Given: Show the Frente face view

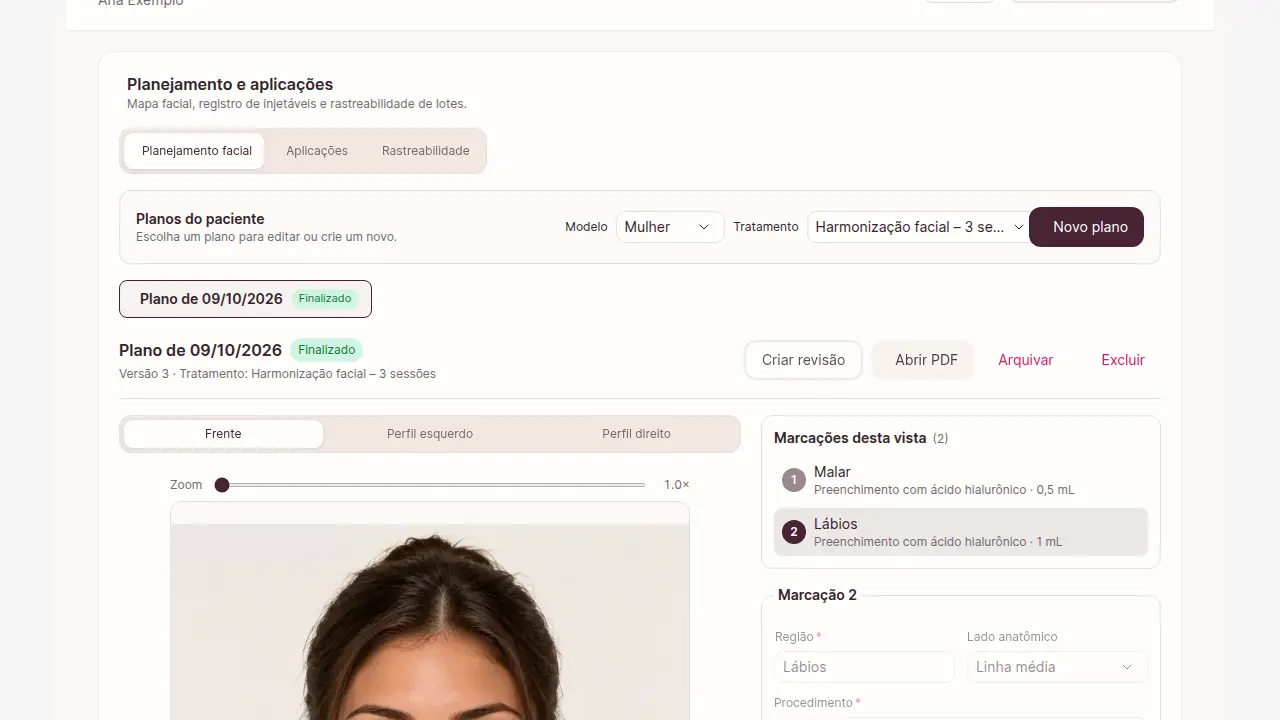Looking at the screenshot, I should tap(223, 434).
